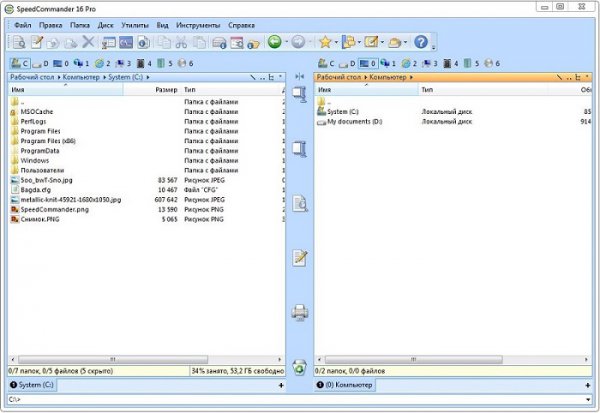Select drive button 3 in the right drive bar
The width and height of the screenshot is (600, 413).
(429, 63)
